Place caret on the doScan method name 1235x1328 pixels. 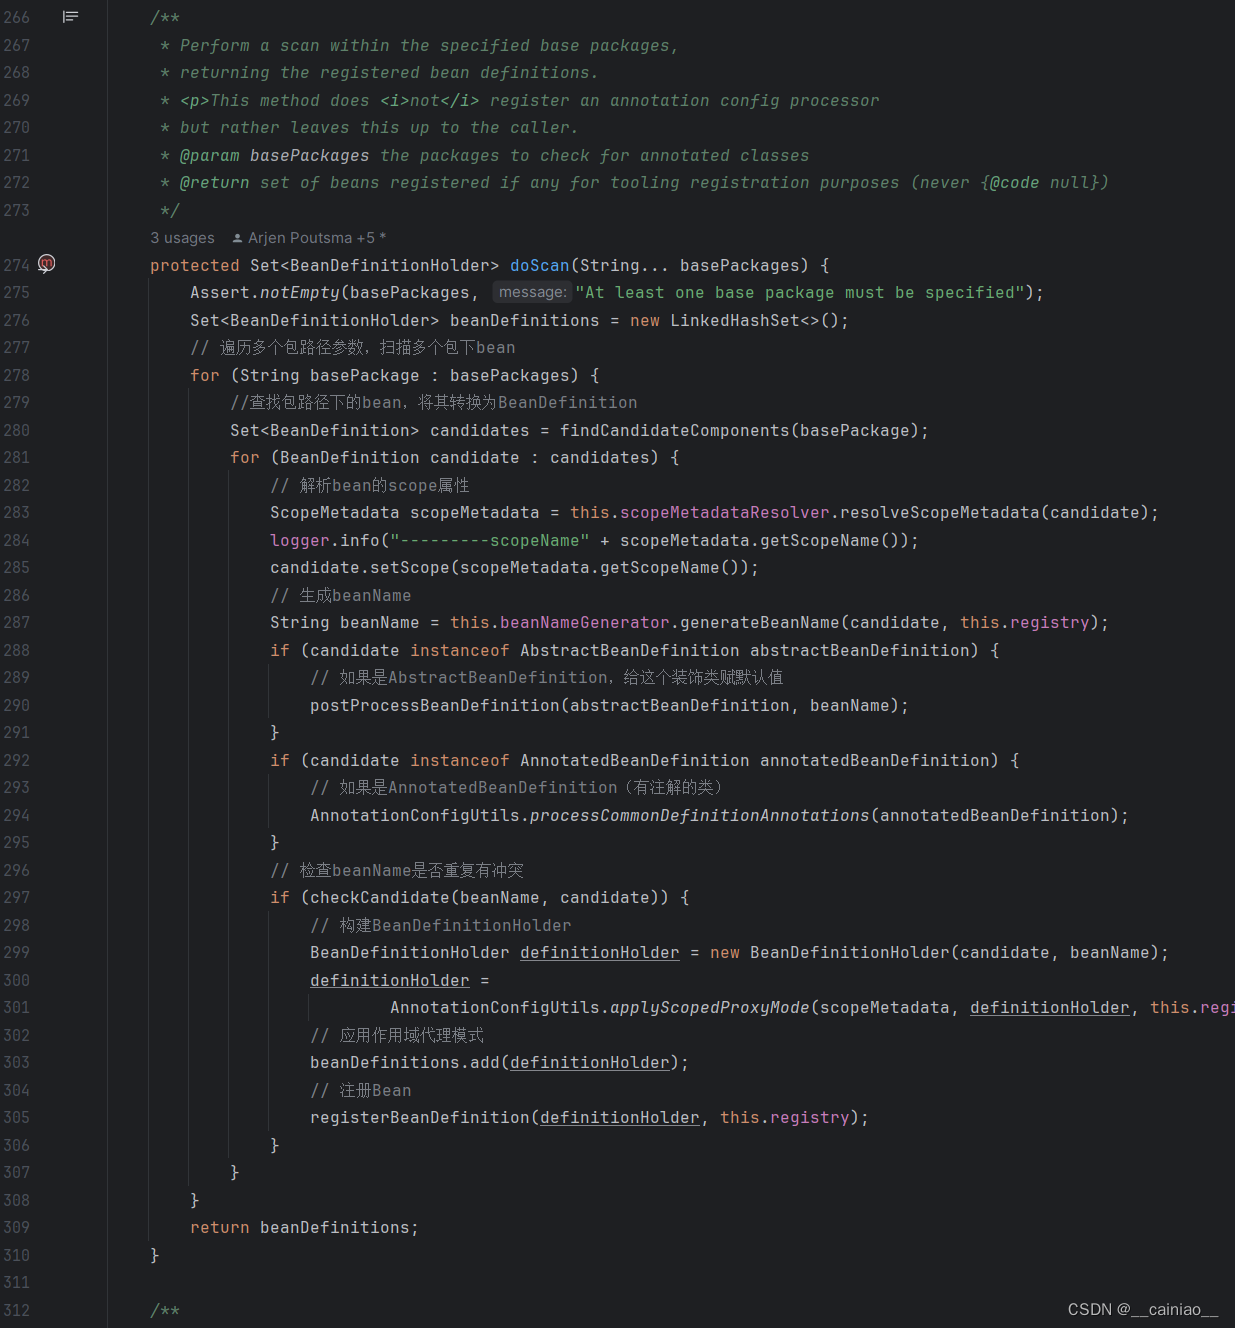coord(540,265)
